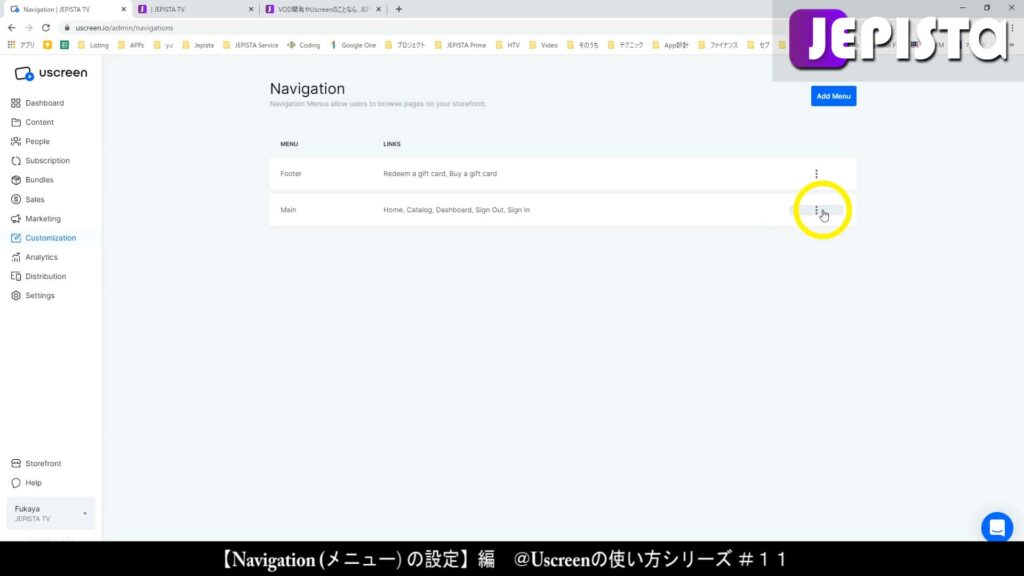Open the kebab menu for the Footer row

pos(816,173)
